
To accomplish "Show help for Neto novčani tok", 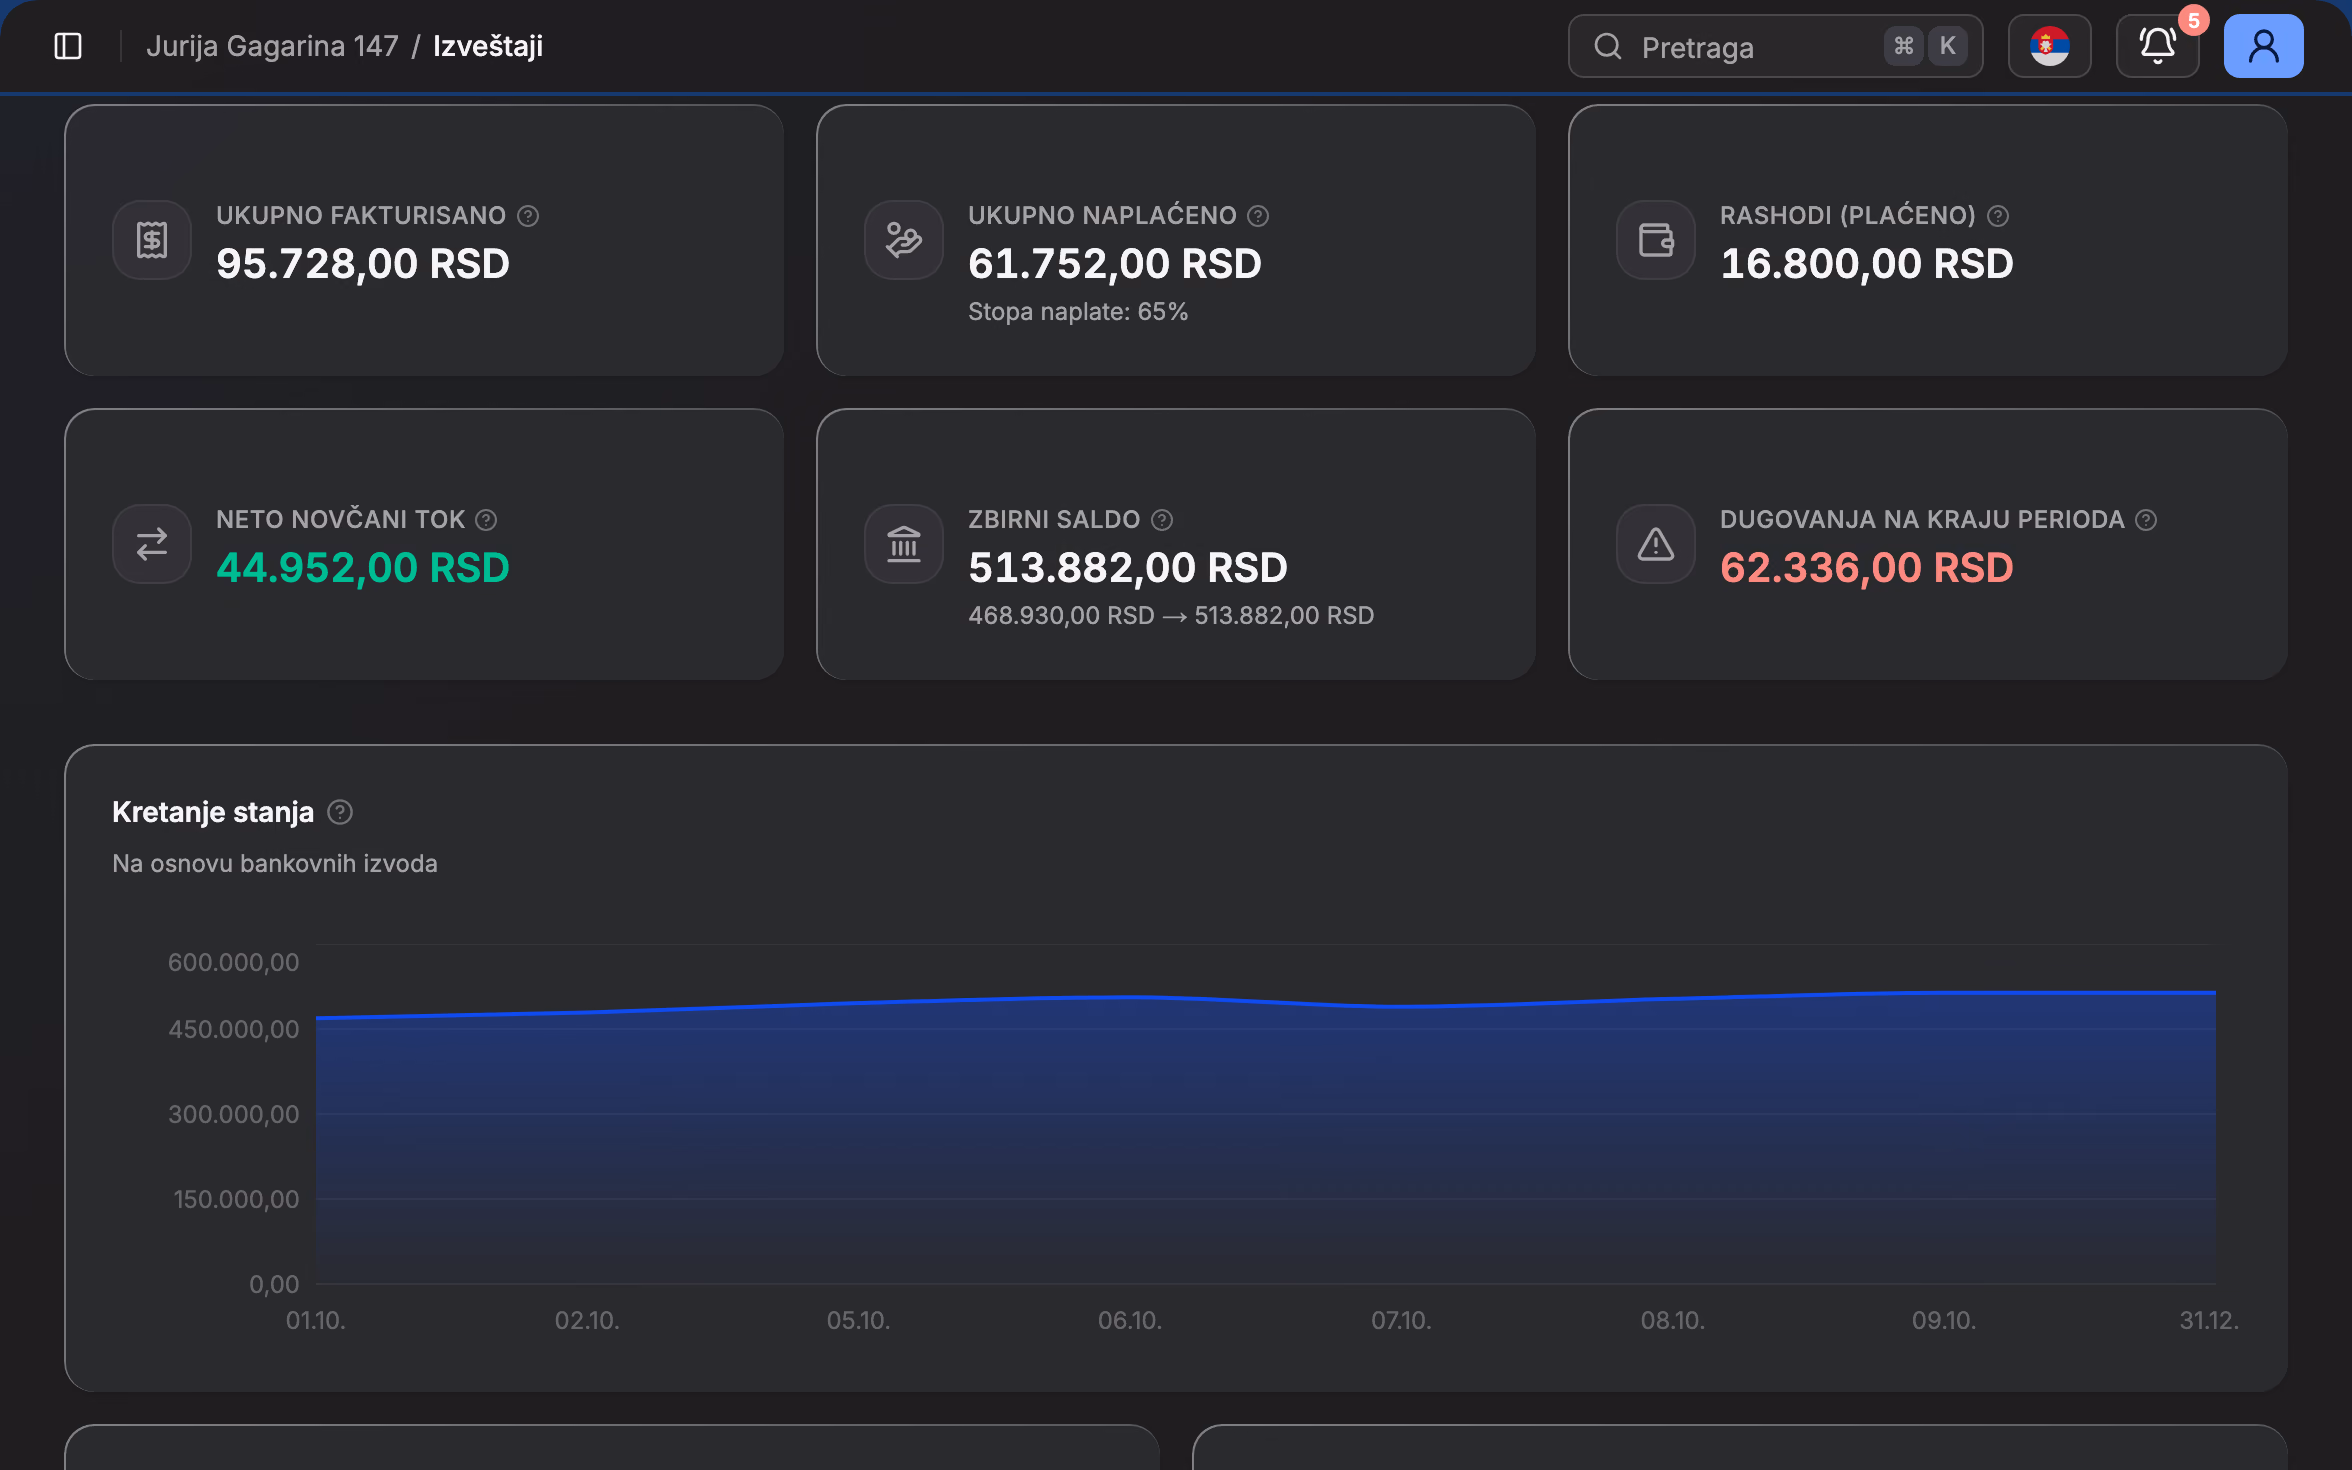I will (x=486, y=520).
